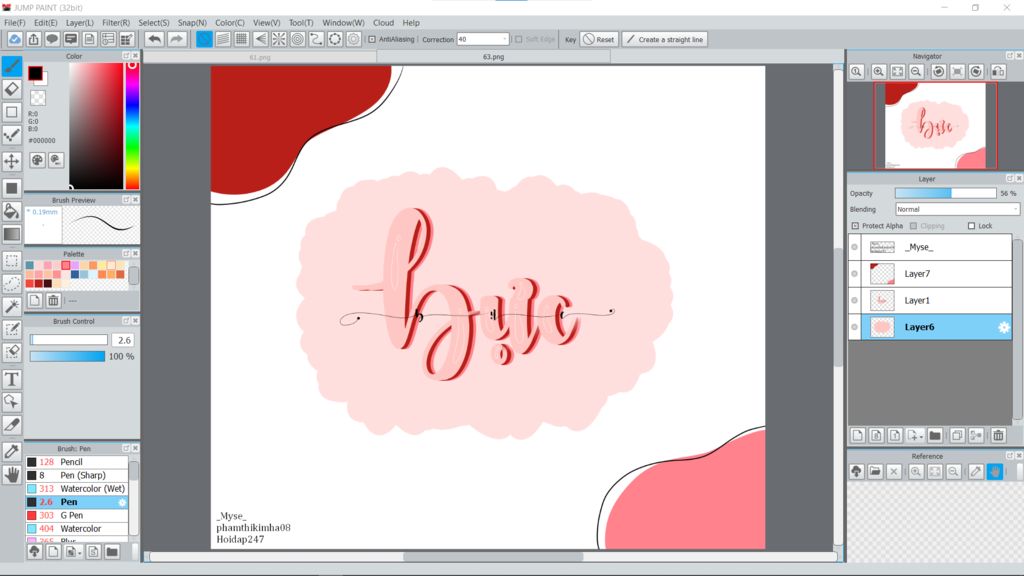Open reference image folder icon

(x=875, y=472)
